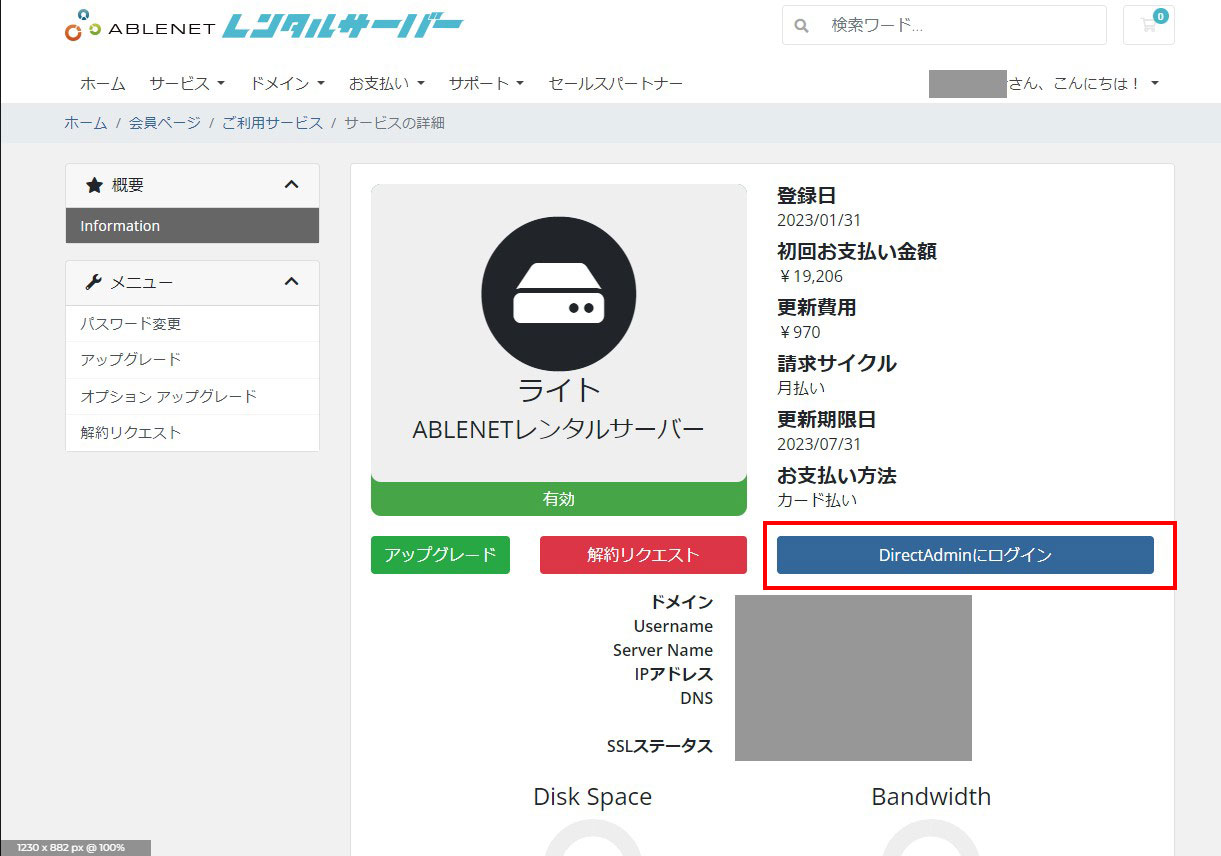
Task: Open the セールスパートナー menu item
Action: (616, 83)
